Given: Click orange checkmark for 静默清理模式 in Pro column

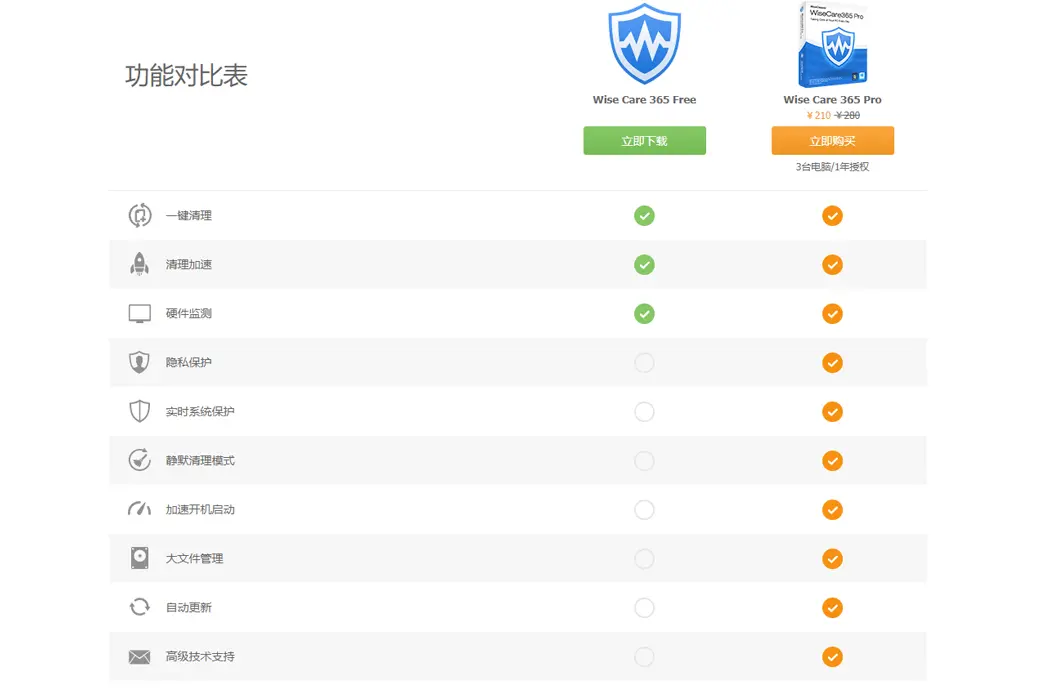Looking at the screenshot, I should (x=832, y=460).
